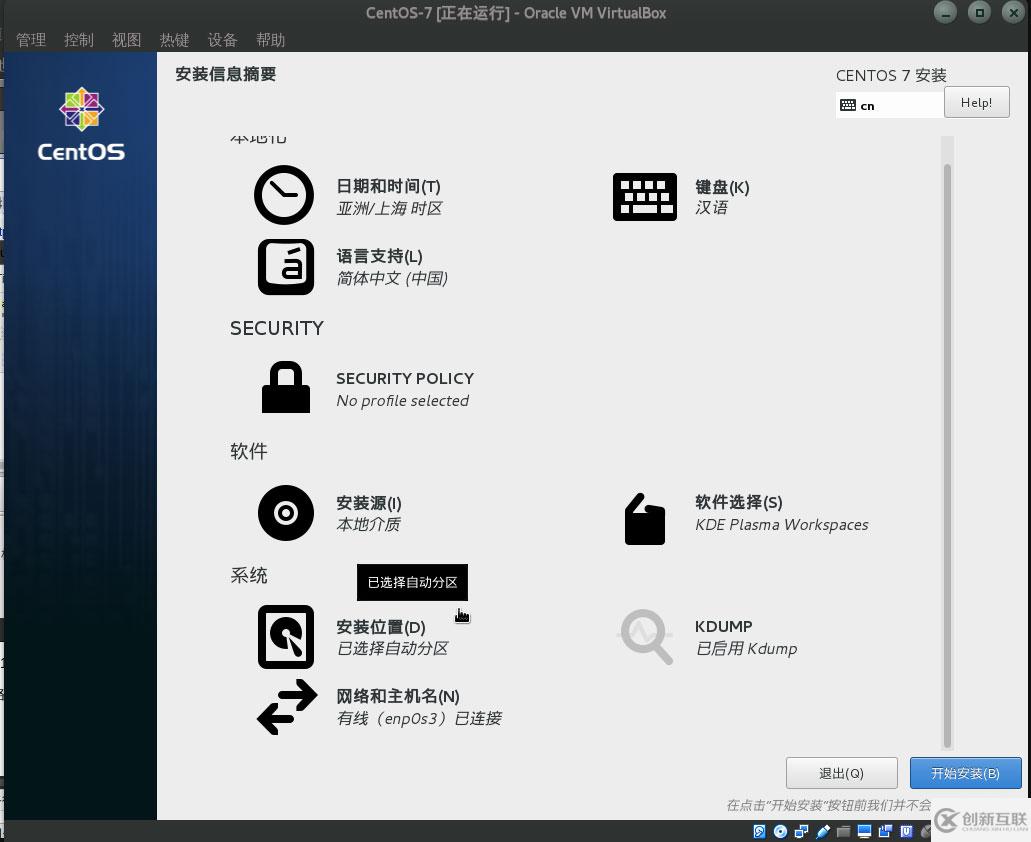Image resolution: width=1031 pixels, height=842 pixels.
Task: Click 已选择自动分区 text under 安装位置(D)
Action: [393, 649]
